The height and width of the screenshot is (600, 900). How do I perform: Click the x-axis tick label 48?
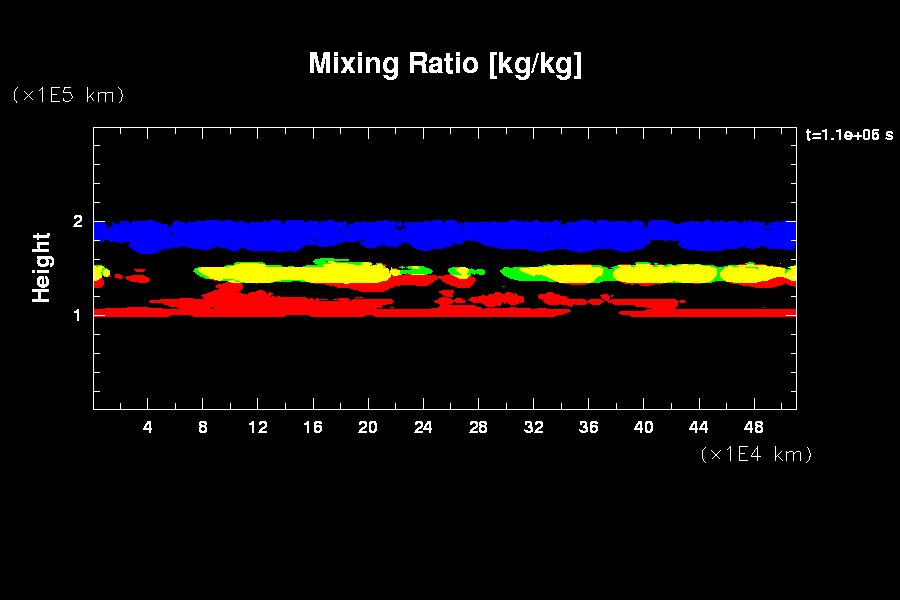click(753, 428)
